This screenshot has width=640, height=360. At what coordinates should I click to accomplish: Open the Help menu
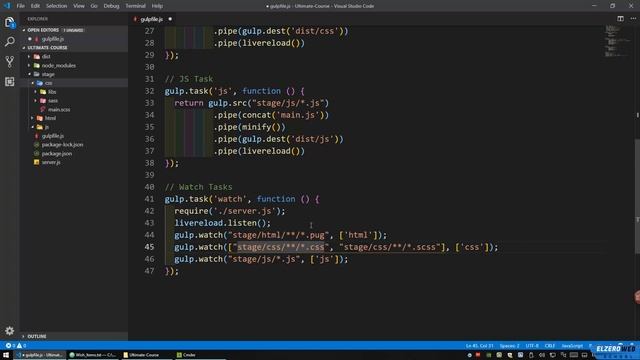pos(157,6)
